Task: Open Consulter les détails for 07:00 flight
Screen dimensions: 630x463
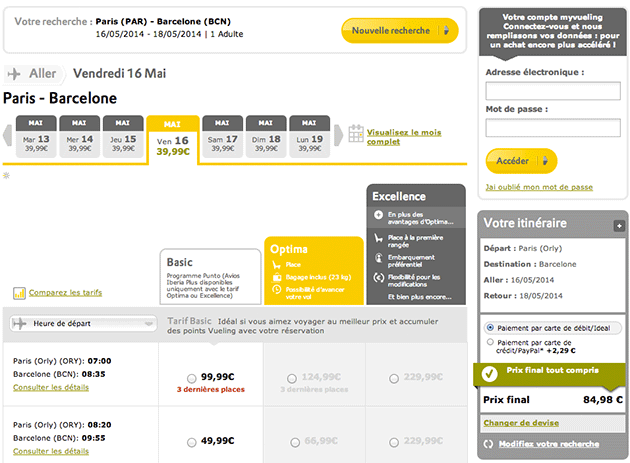Action: pyautogui.click(x=51, y=387)
